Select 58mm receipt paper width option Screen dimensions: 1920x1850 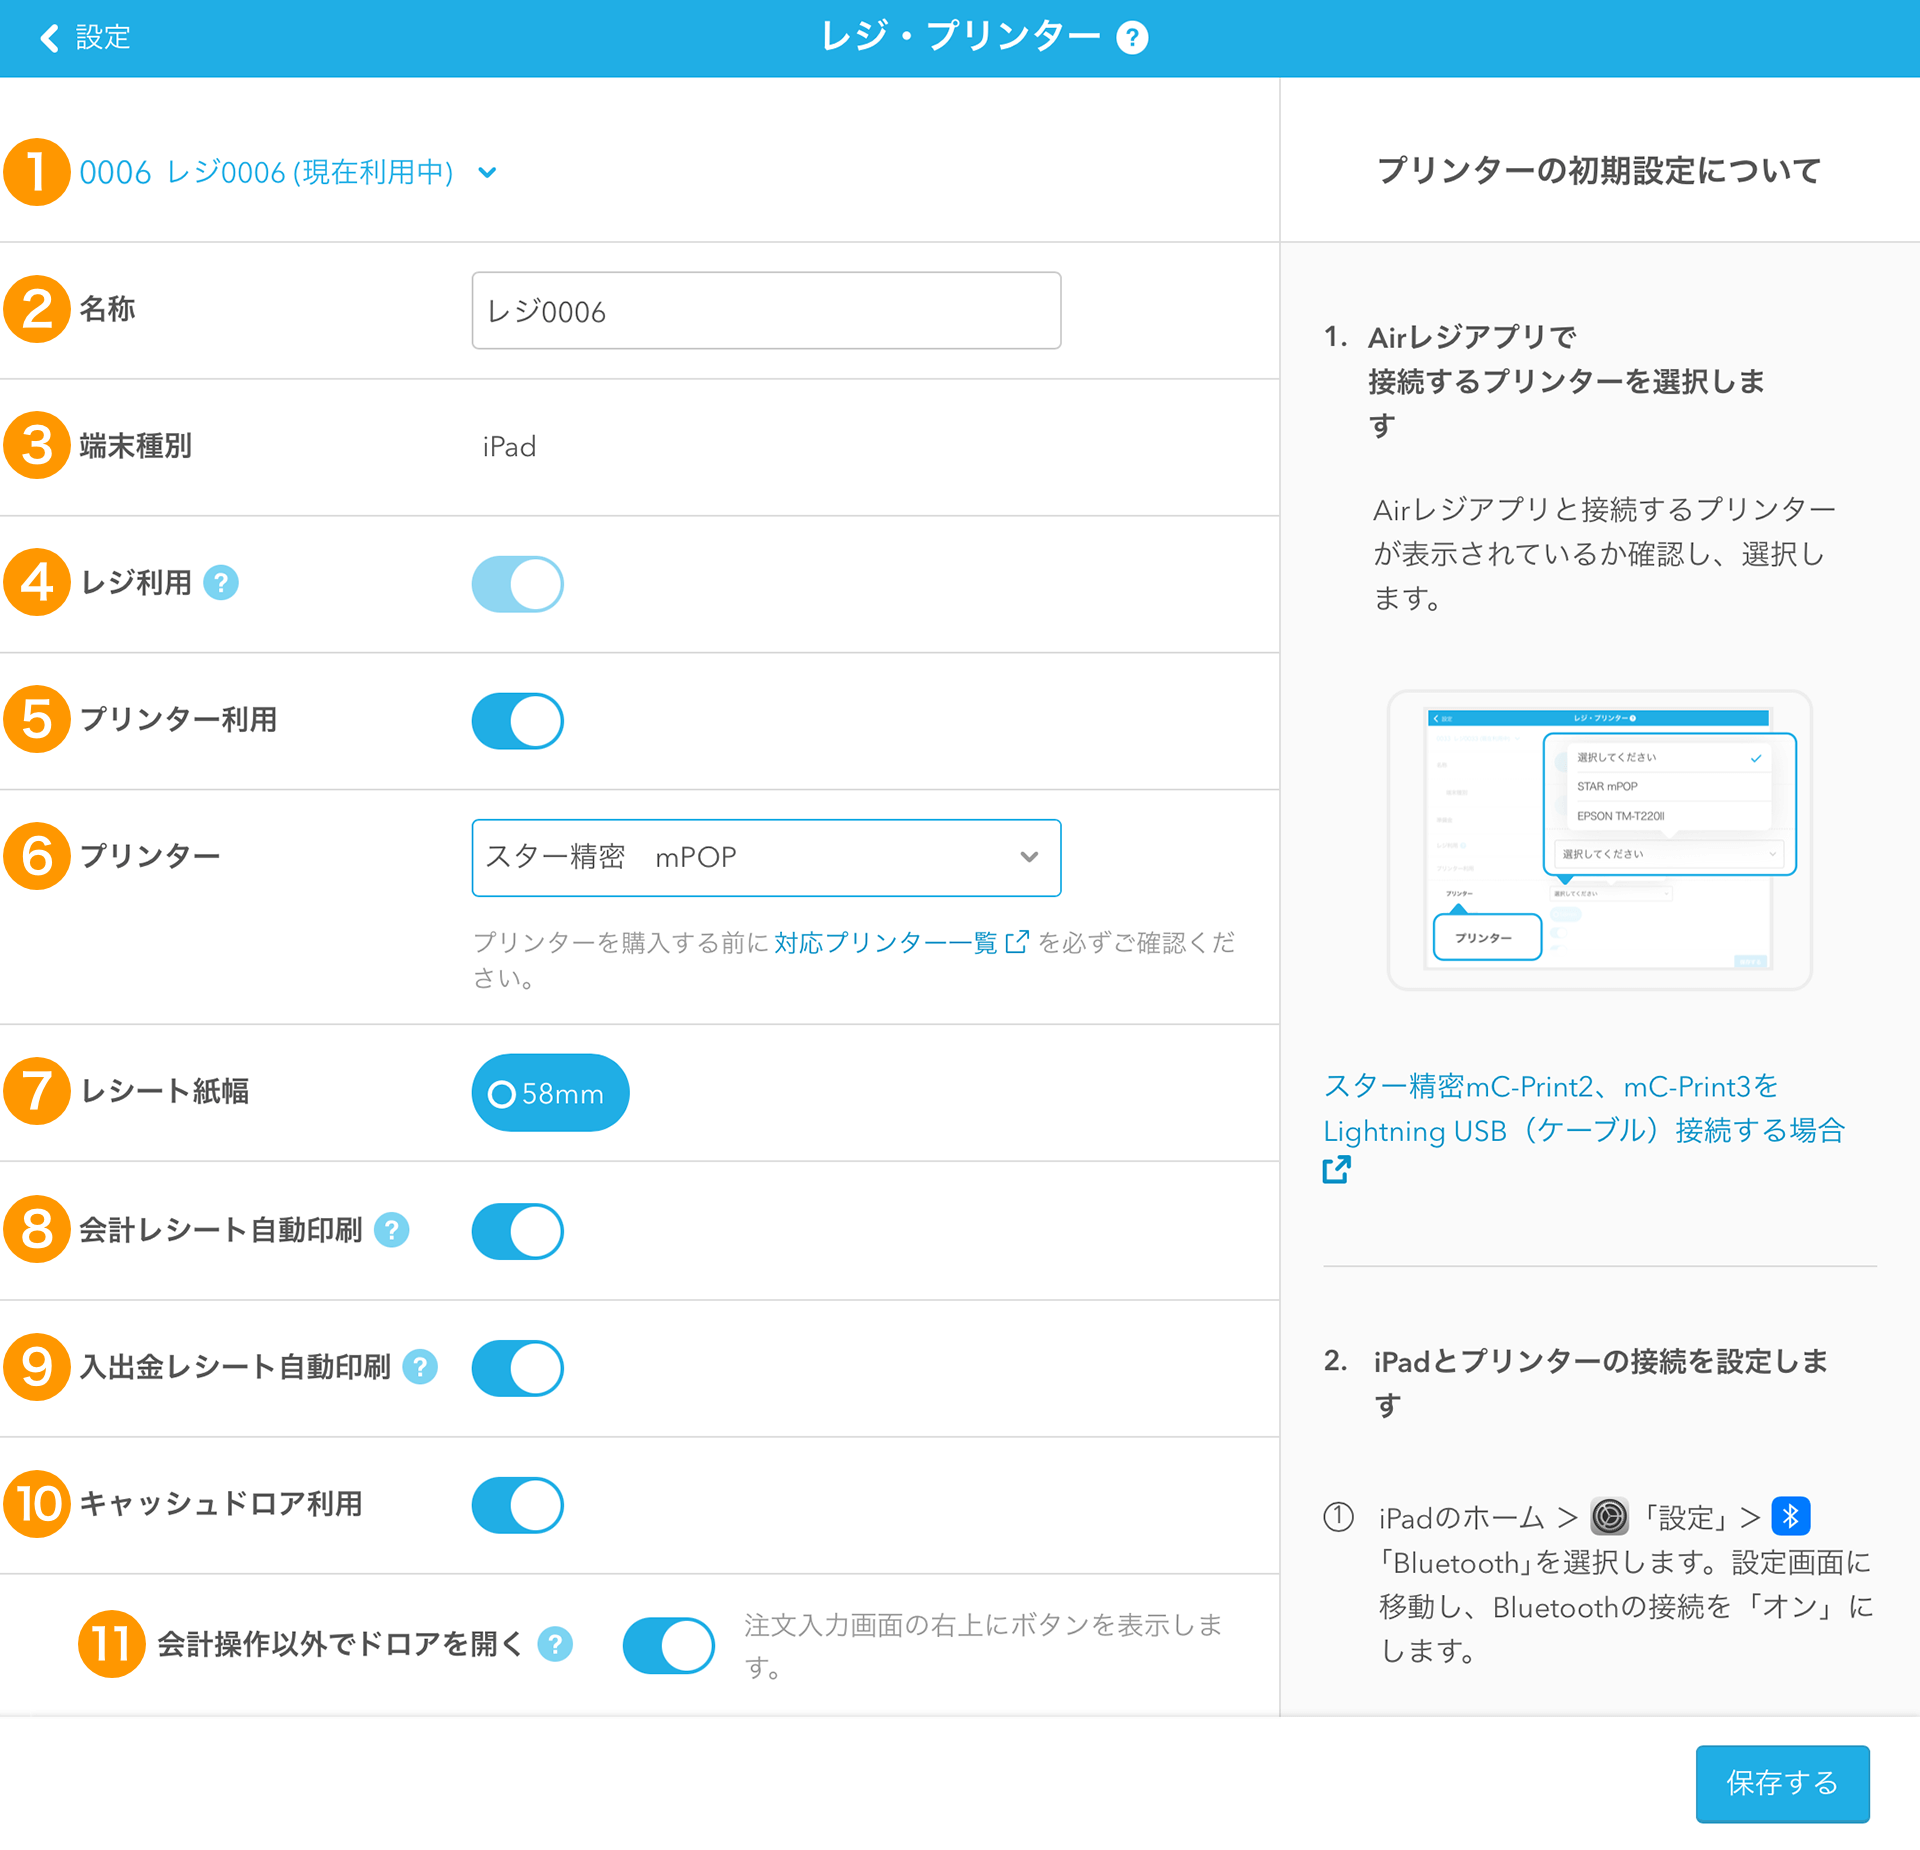point(550,1093)
